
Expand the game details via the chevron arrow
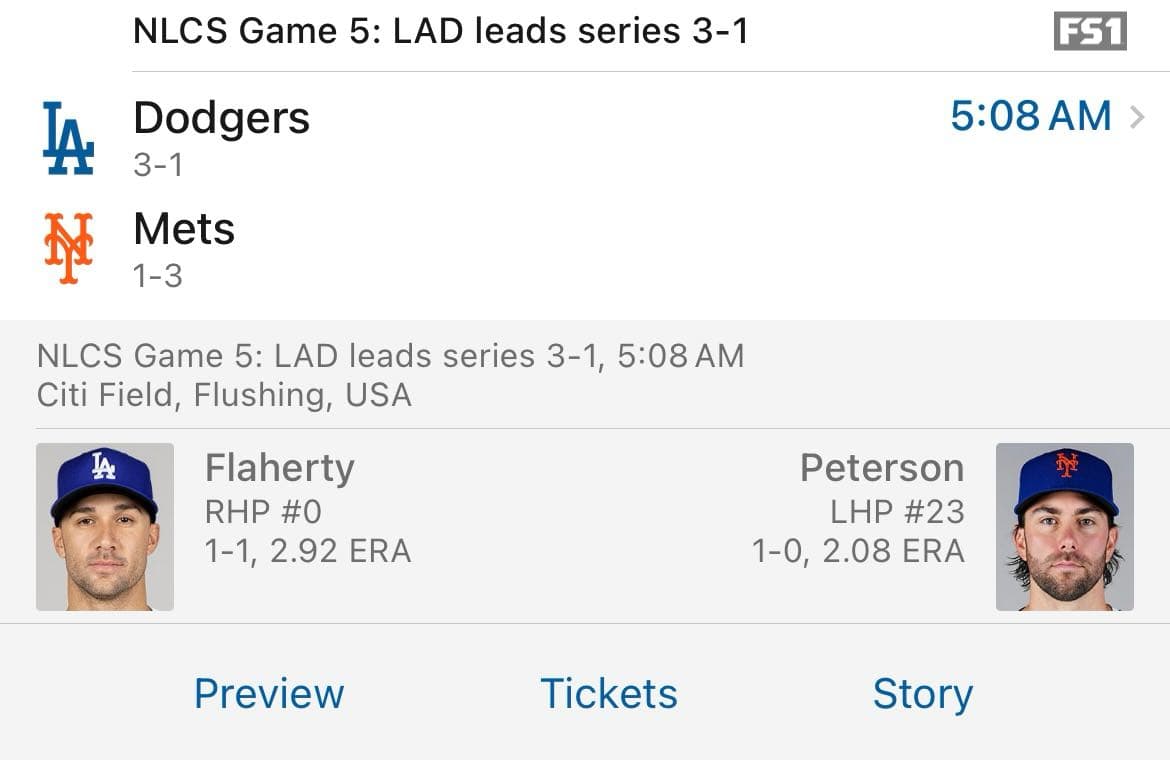[x=1140, y=116]
